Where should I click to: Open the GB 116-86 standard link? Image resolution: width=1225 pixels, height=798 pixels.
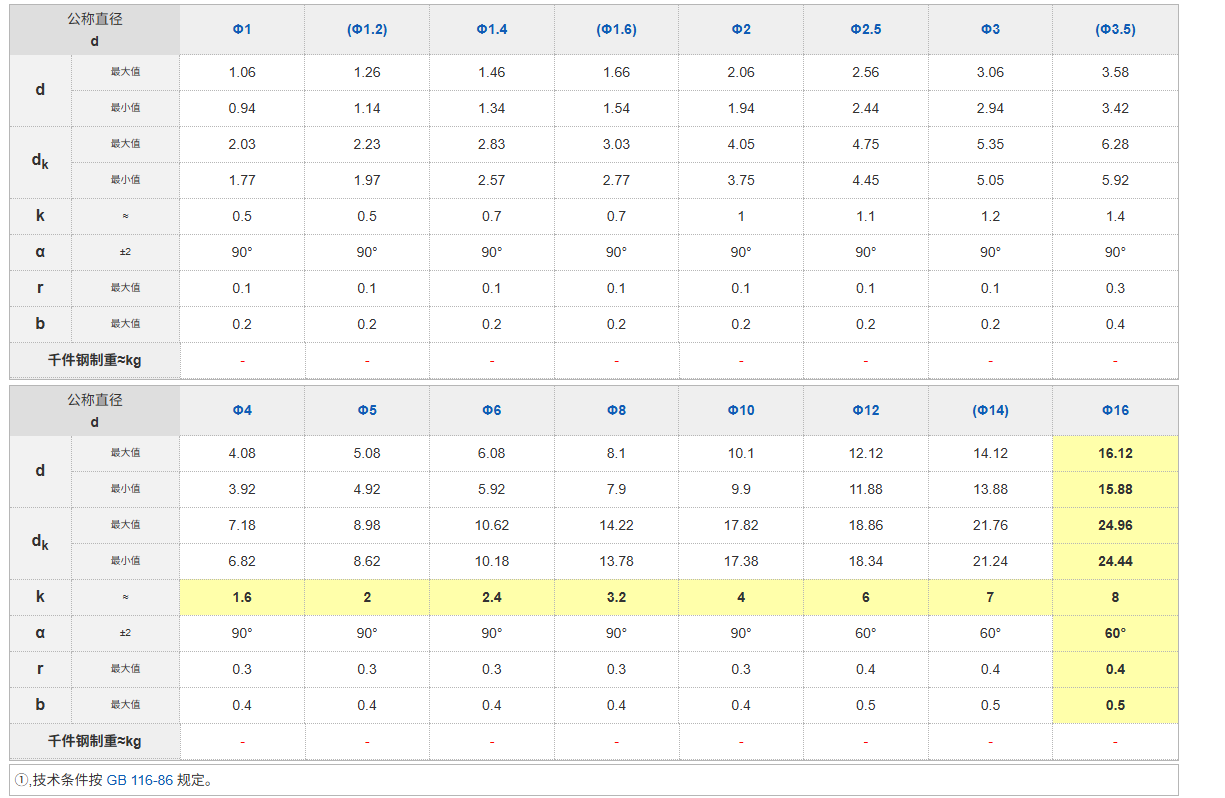click(x=139, y=780)
